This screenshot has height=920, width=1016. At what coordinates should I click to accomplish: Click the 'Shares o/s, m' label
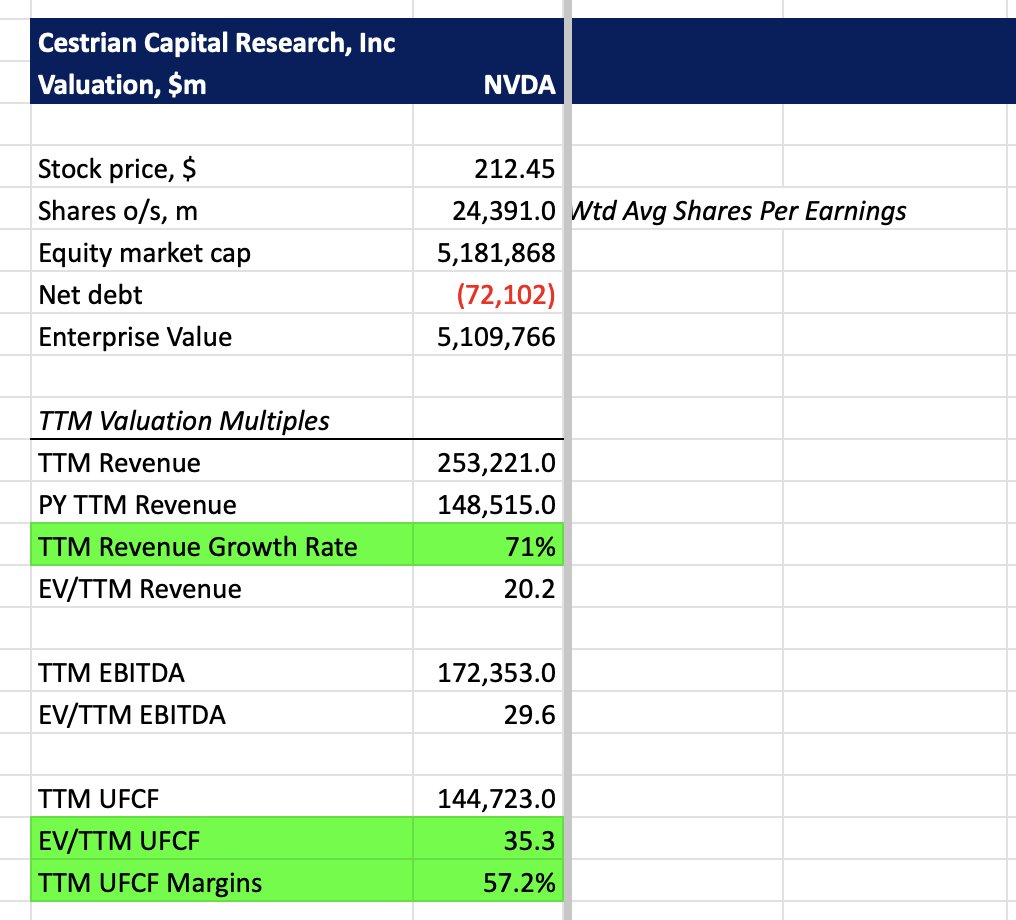click(117, 211)
